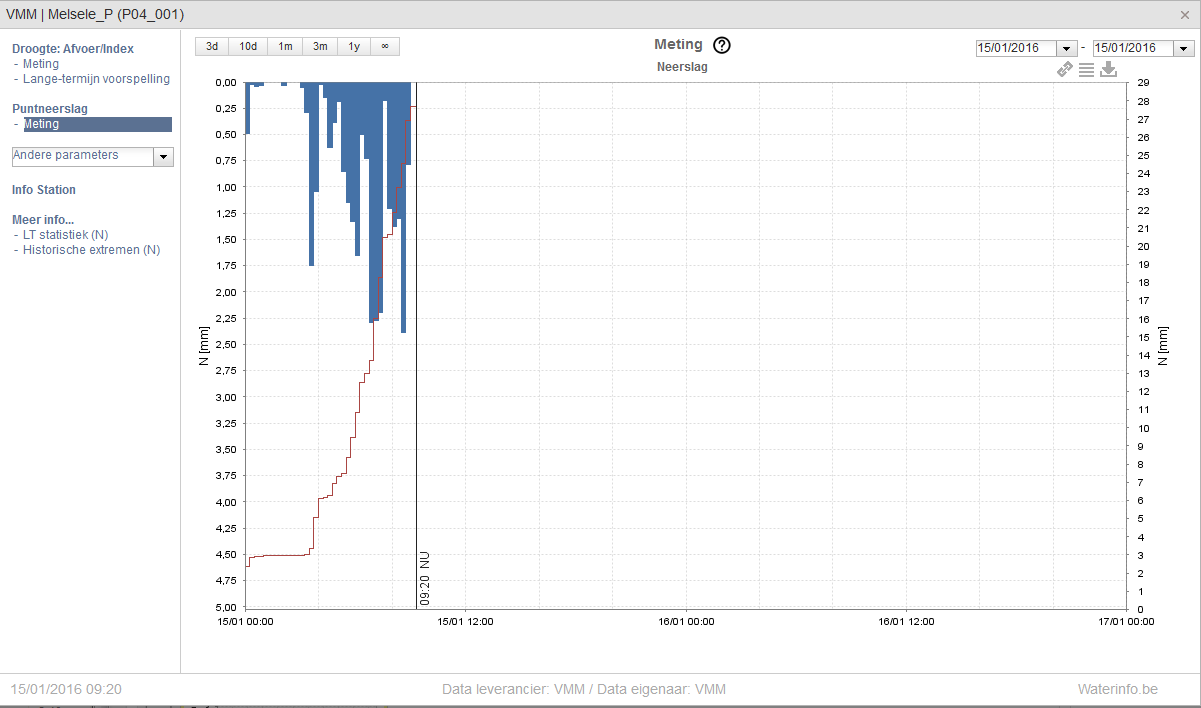Image resolution: width=1201 pixels, height=708 pixels.
Task: Click the tallest blue precipitation bar
Action: point(403,207)
